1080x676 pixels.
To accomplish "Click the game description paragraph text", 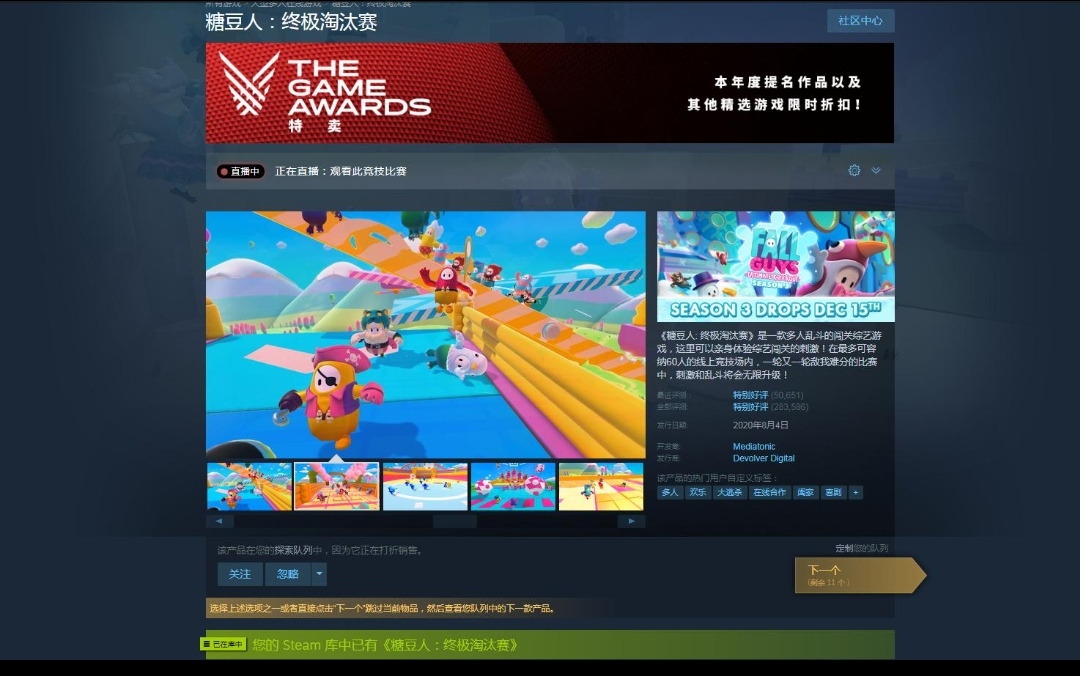I will [769, 355].
